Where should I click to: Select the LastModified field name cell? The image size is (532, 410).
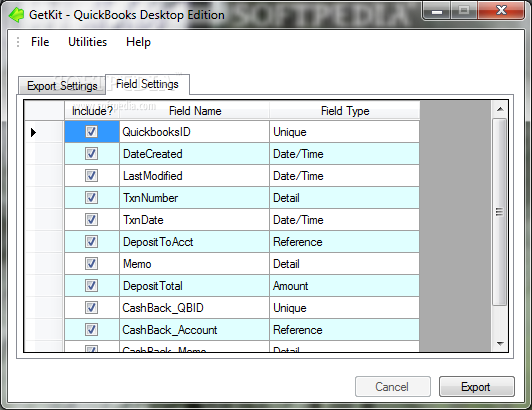(x=194, y=176)
